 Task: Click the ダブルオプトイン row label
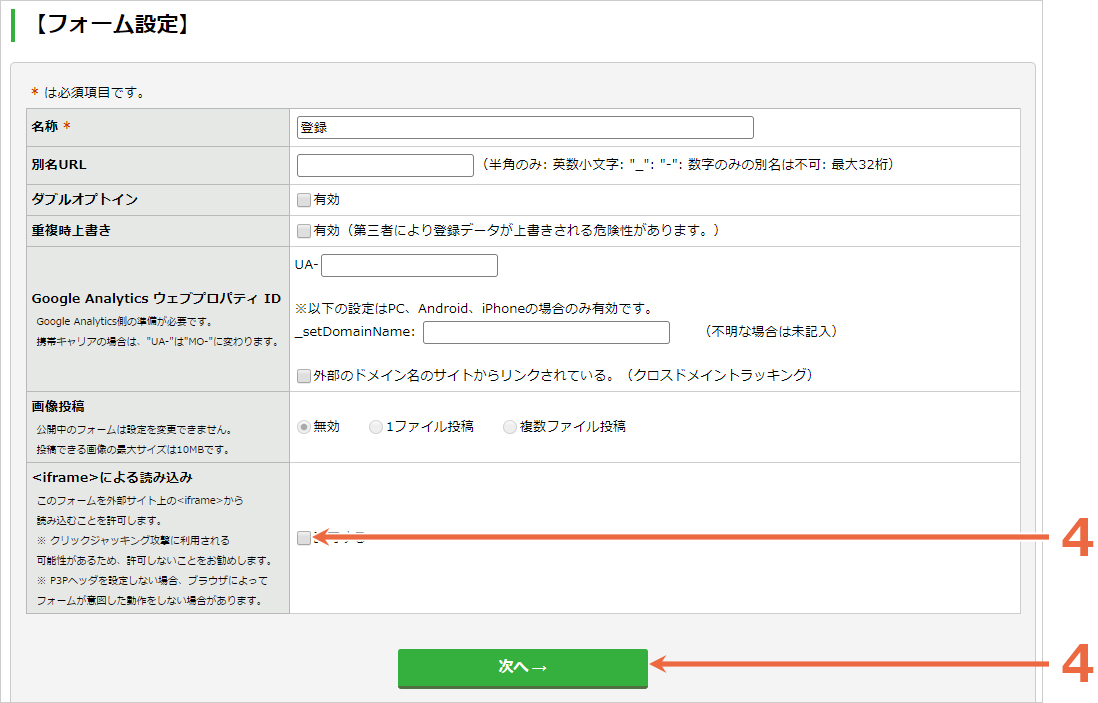click(85, 200)
